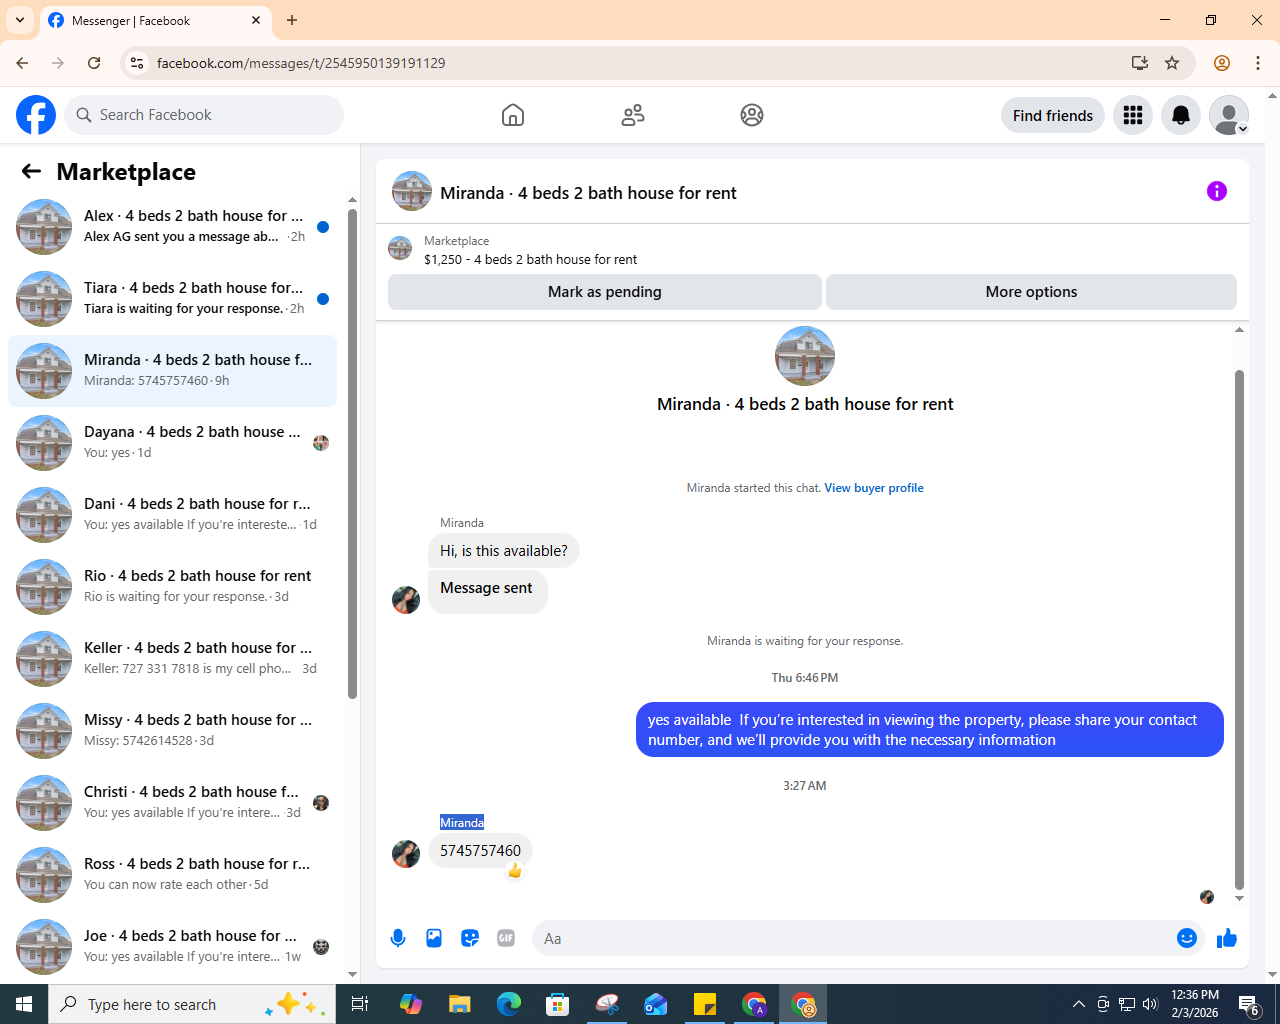1280x1024 pixels.
Task: Bookmark this page with the star icon
Action: (x=1172, y=63)
